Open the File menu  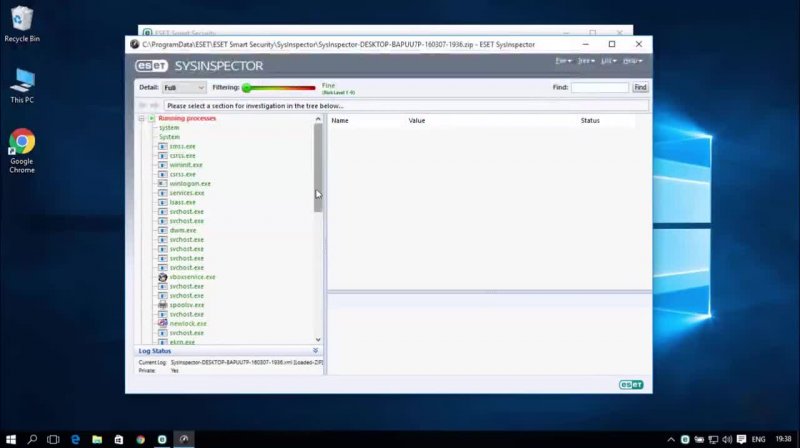pos(563,61)
